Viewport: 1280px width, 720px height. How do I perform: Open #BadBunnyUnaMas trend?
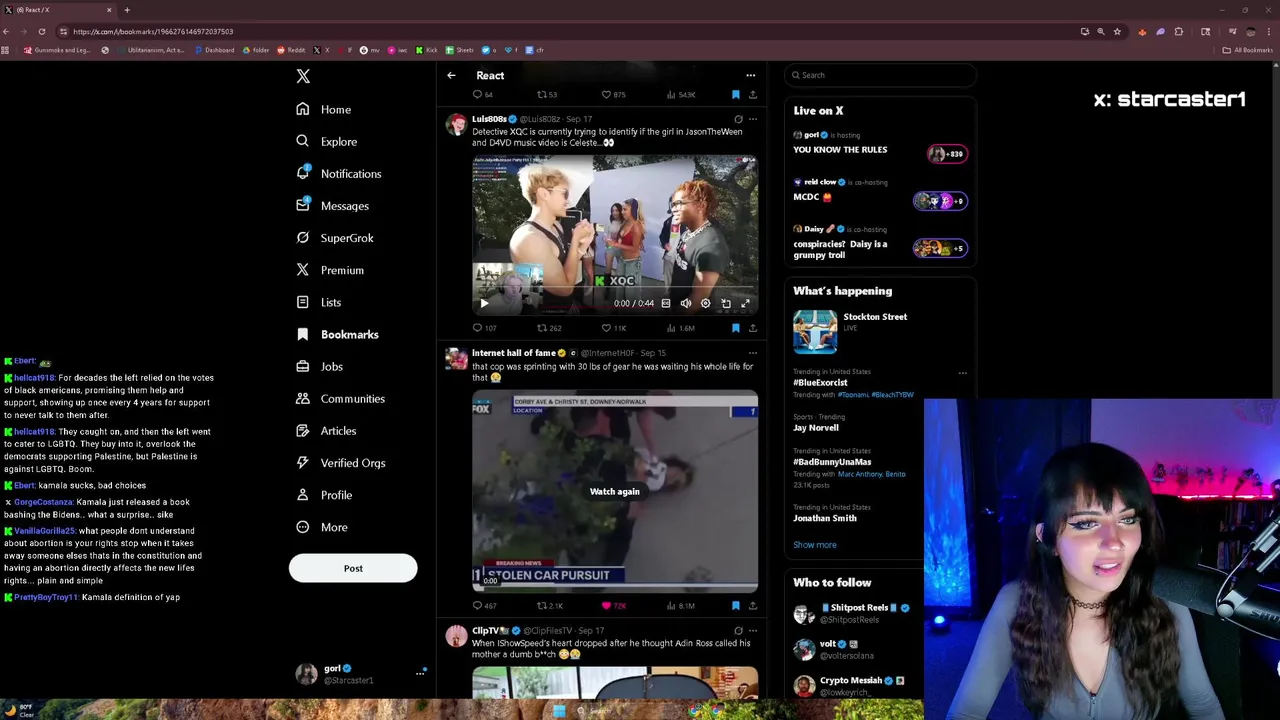point(832,462)
